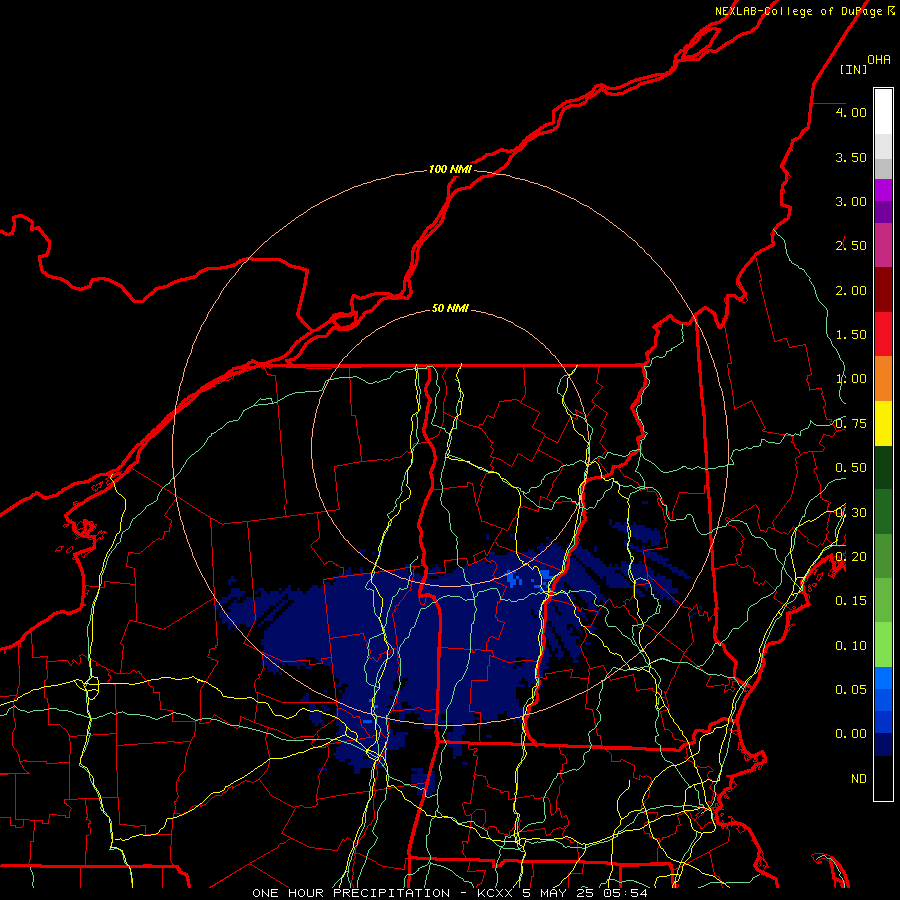This screenshot has height=900, width=900.
Task: Click the [IN] units label
Action: click(x=854, y=69)
